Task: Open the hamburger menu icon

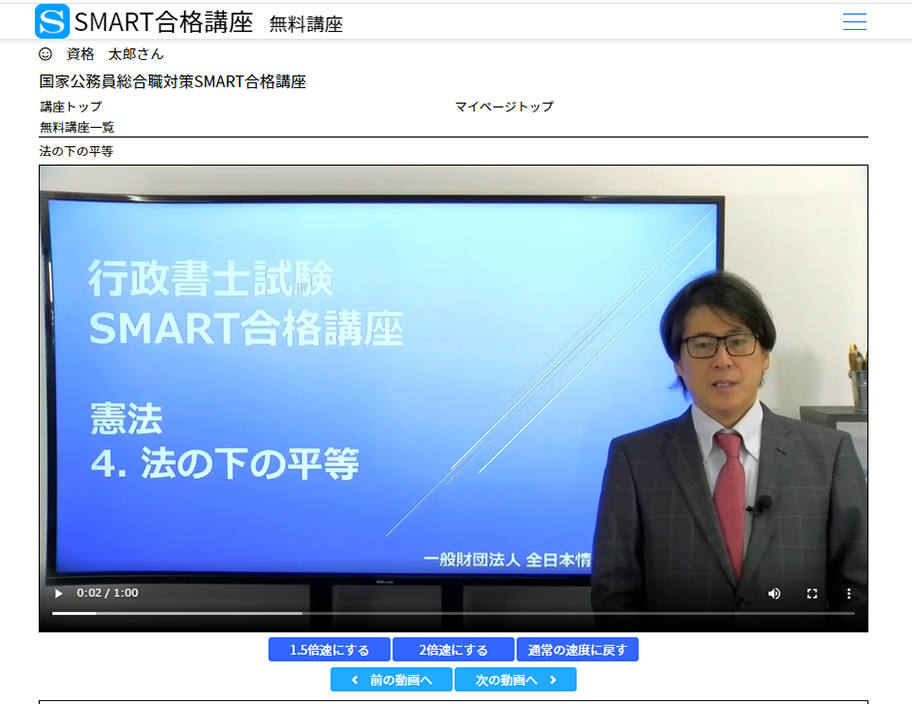Action: (854, 22)
